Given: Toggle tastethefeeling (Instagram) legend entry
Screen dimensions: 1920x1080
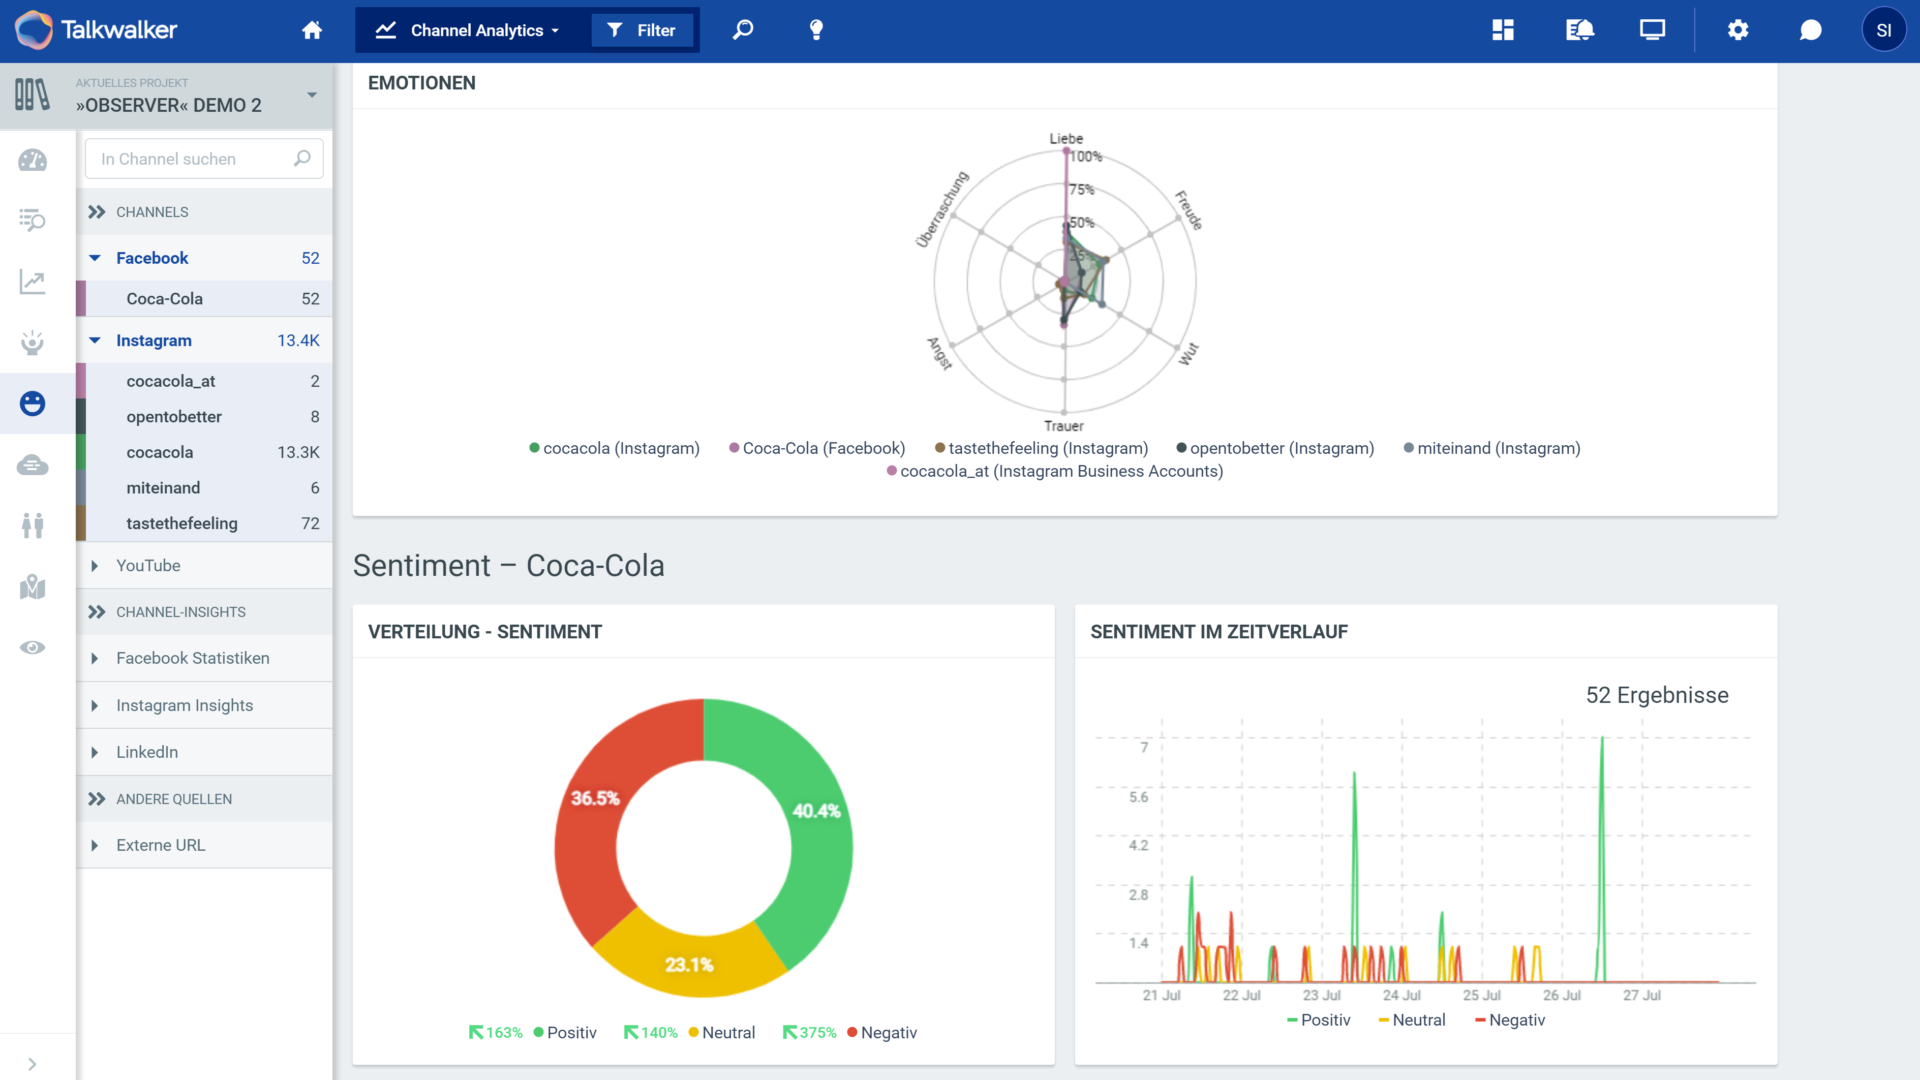Looking at the screenshot, I should (x=1041, y=448).
